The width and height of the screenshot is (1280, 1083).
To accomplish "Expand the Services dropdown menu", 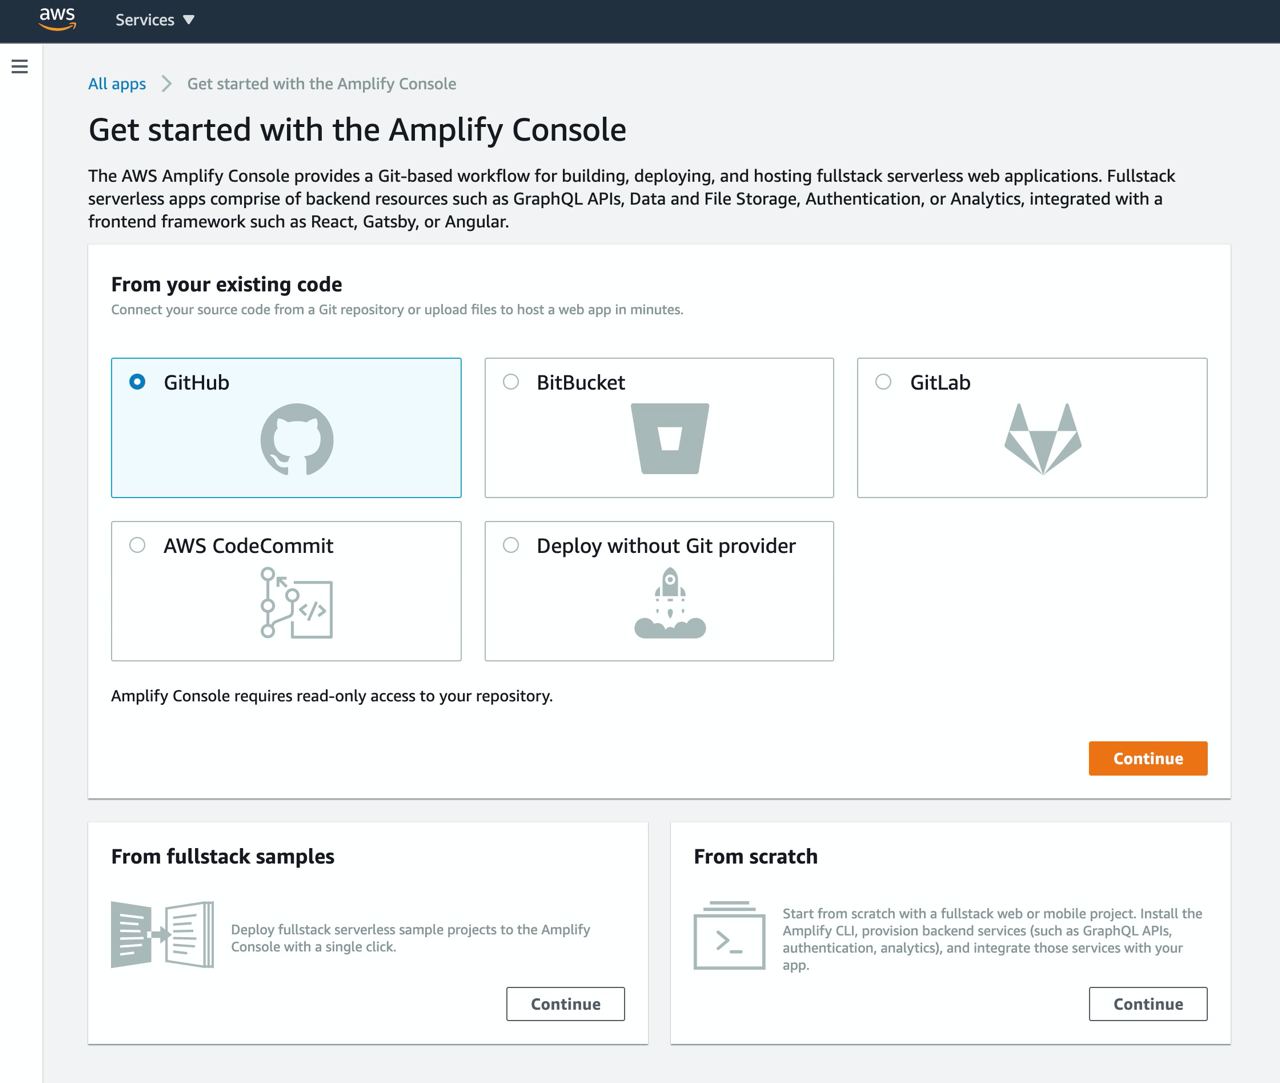I will point(155,20).
